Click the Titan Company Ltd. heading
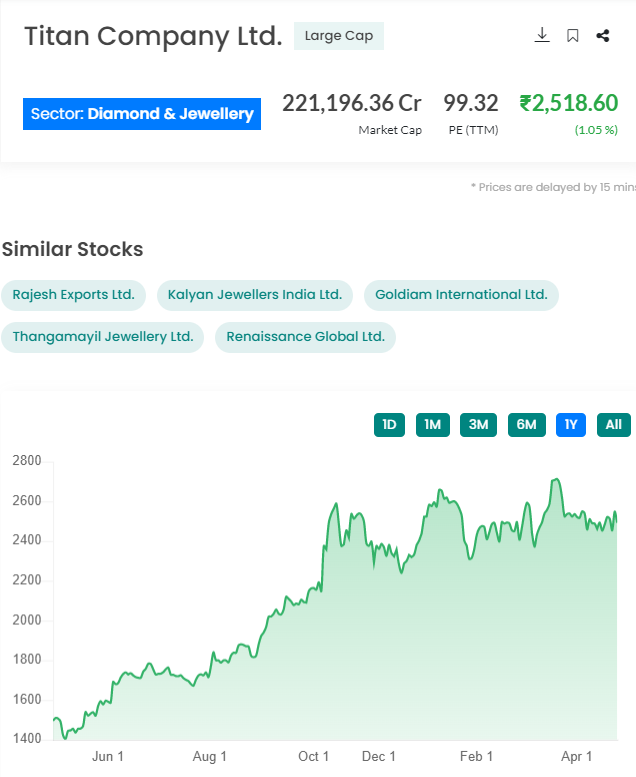This screenshot has width=636, height=777. [x=153, y=36]
